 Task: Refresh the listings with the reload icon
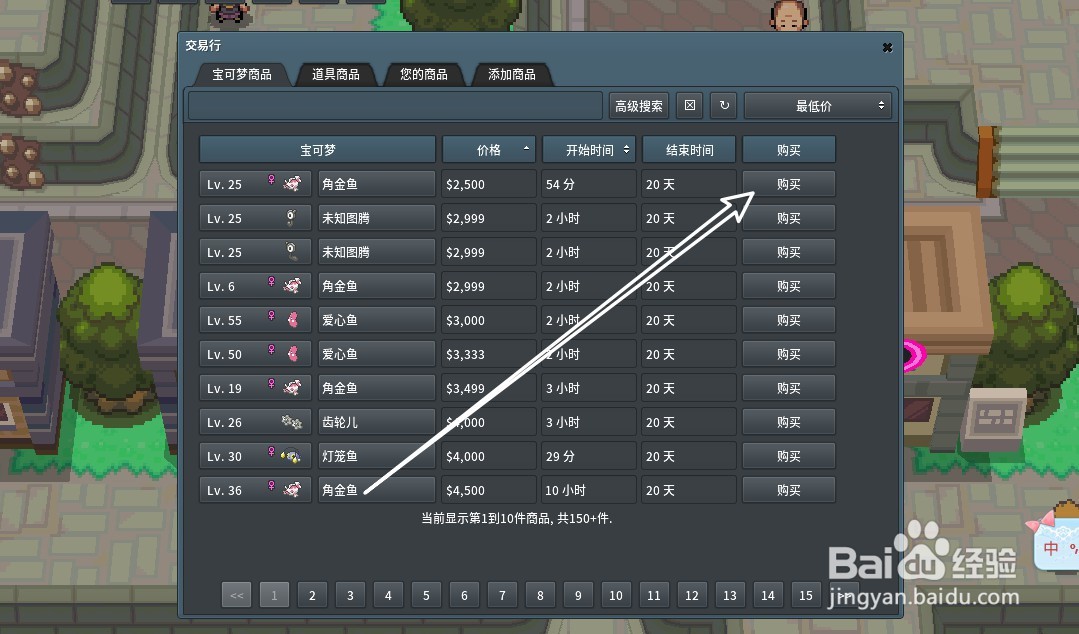point(724,105)
